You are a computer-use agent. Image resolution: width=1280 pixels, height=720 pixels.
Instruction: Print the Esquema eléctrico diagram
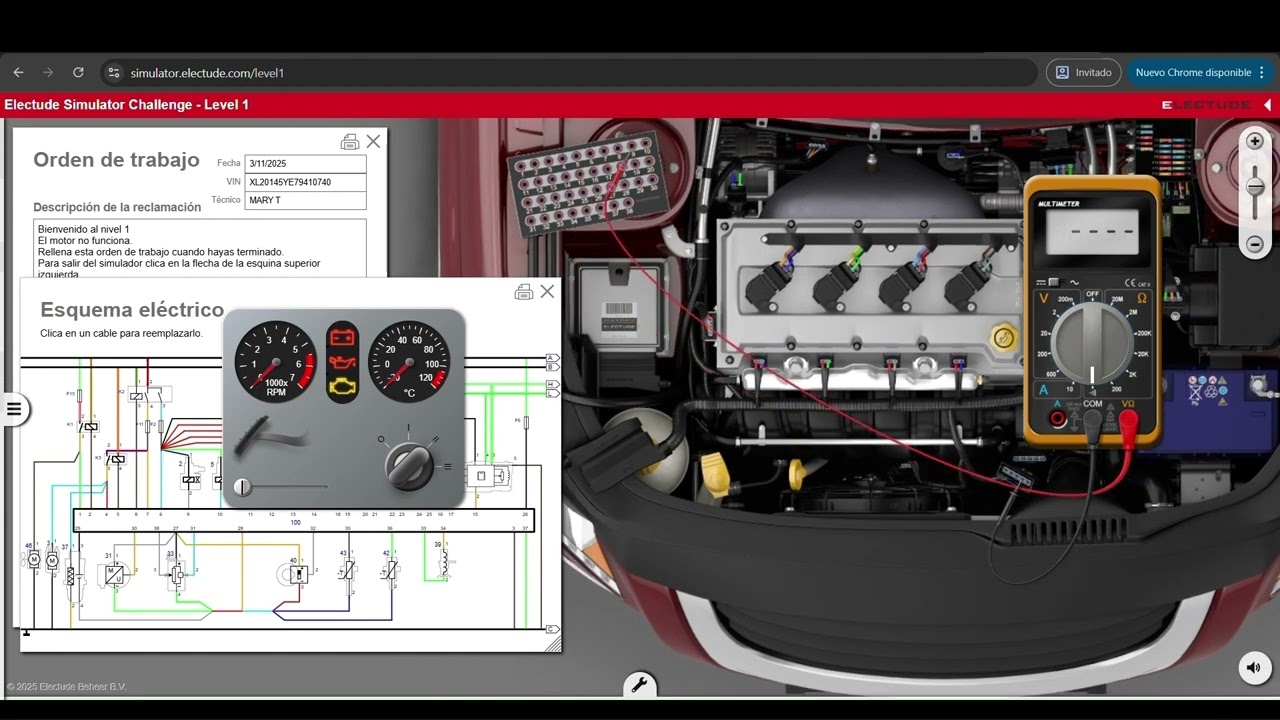pyautogui.click(x=523, y=292)
